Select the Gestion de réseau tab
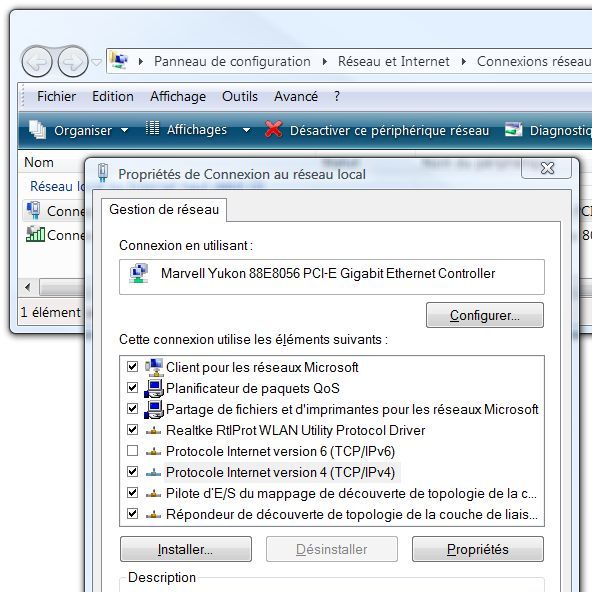592x592 pixels. tap(164, 210)
